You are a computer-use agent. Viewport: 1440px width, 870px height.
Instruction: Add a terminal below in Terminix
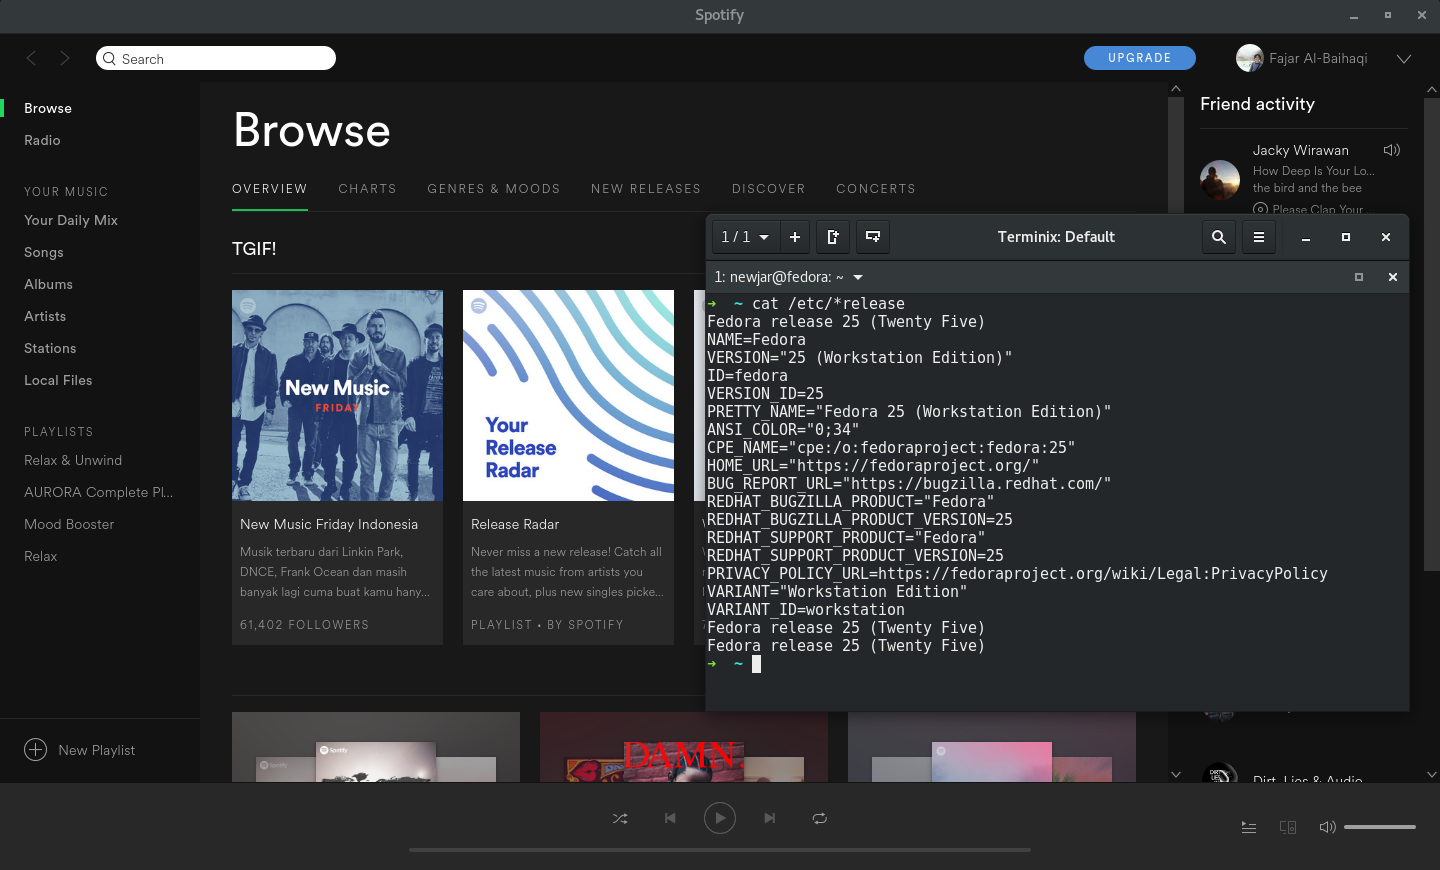pyautogui.click(x=873, y=237)
